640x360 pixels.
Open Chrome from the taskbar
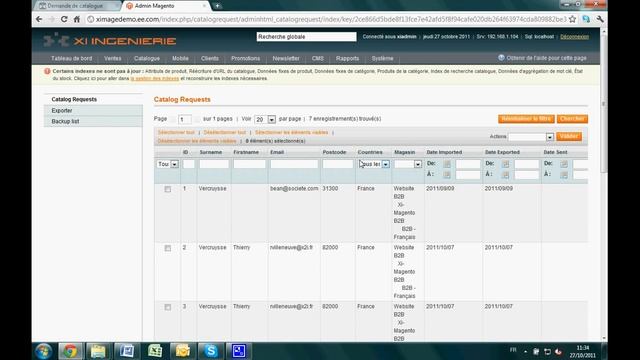[x=70, y=351]
